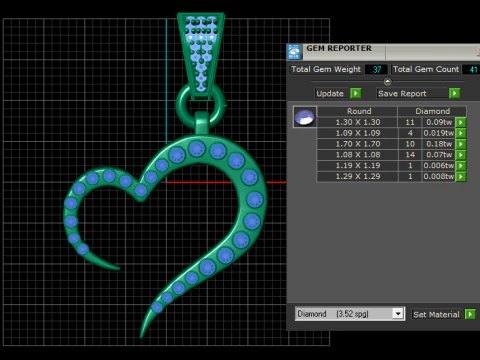
Task: Select the 1.09 X 1.09 size cell
Action: coord(357,133)
